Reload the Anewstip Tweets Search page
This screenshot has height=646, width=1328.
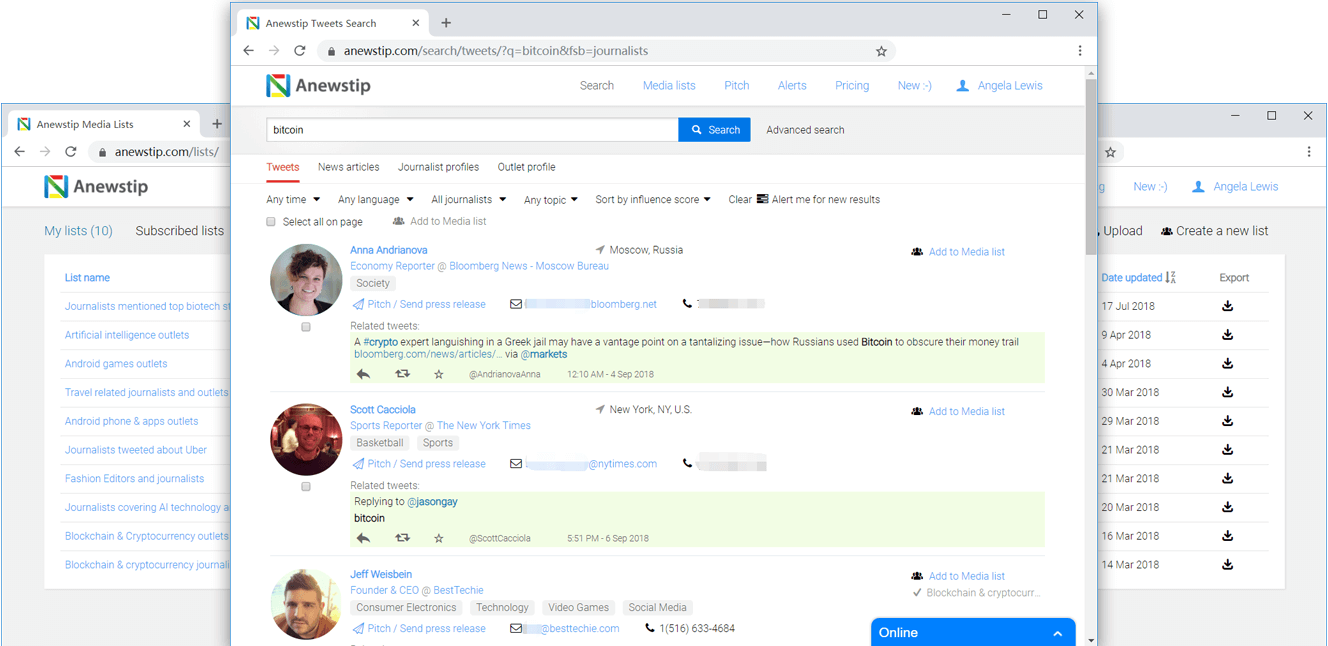299,51
